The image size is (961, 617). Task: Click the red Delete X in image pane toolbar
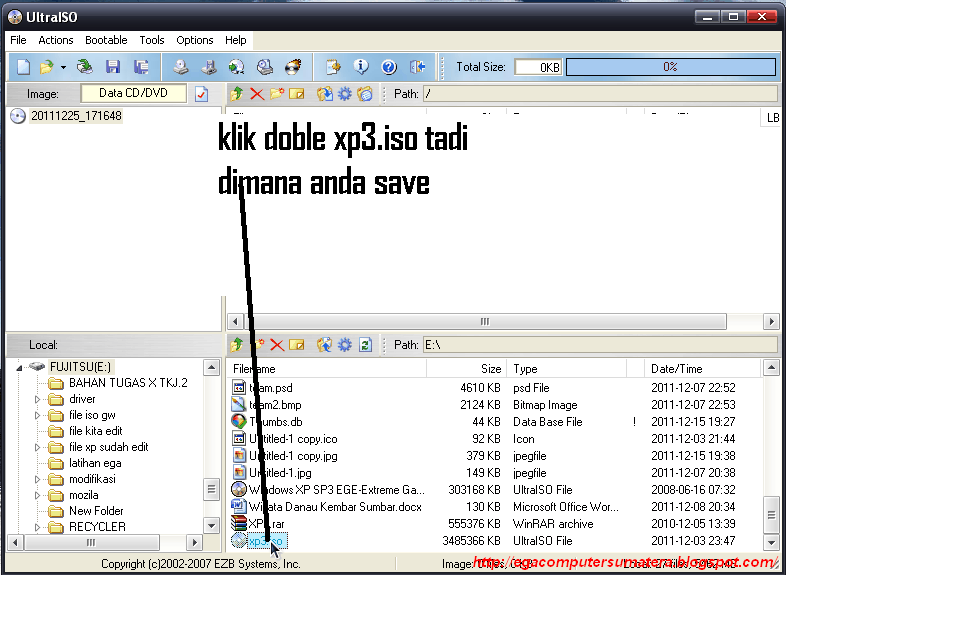click(257, 94)
